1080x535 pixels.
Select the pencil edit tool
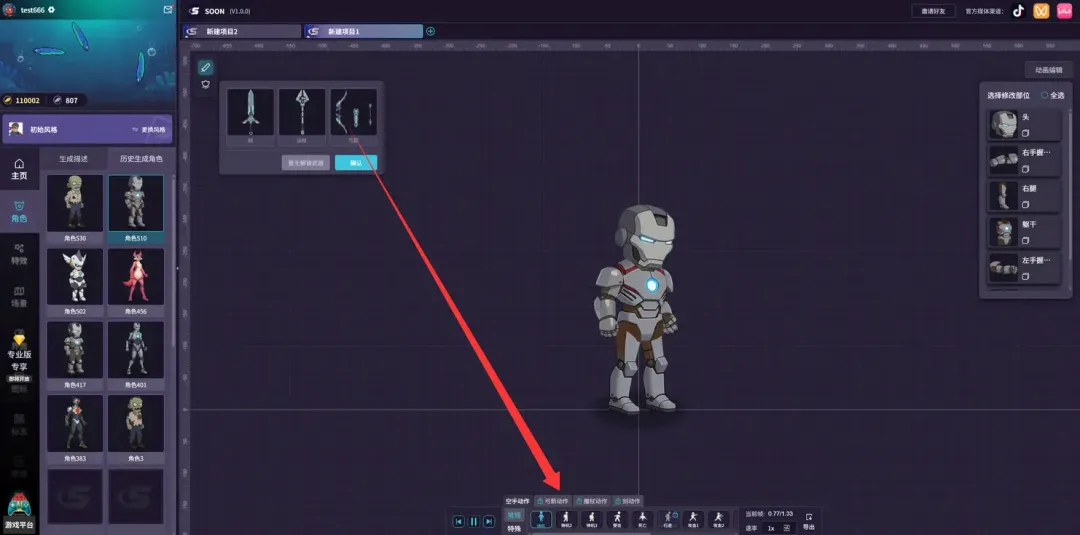click(205, 67)
